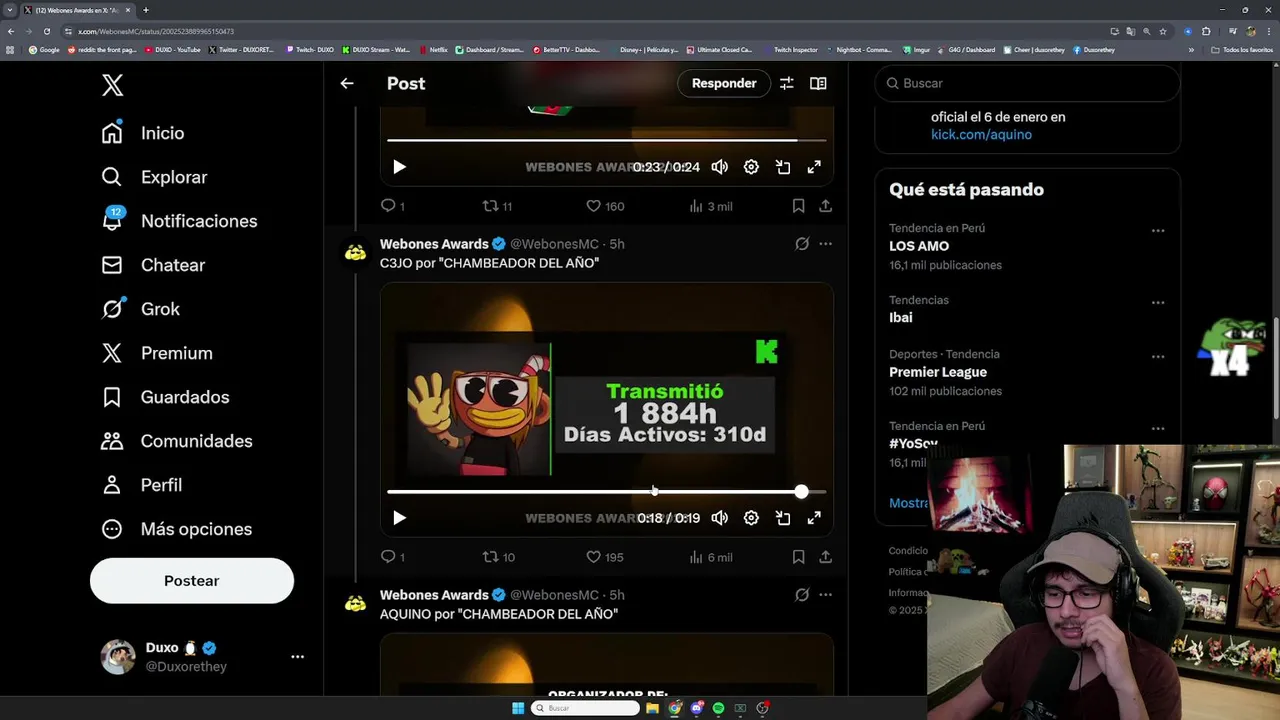Open Grok explain icon on C3JO post

(x=802, y=244)
